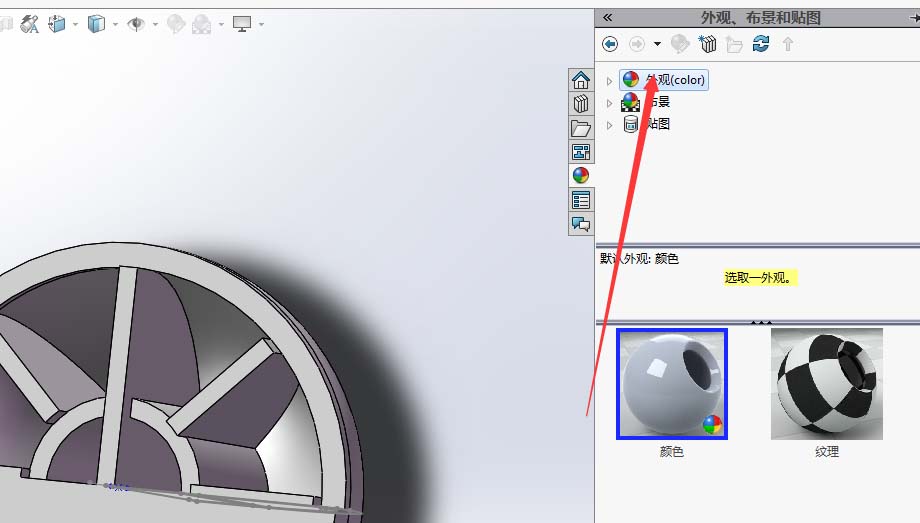Click the 颜色 label under thumbnail

tap(672, 451)
